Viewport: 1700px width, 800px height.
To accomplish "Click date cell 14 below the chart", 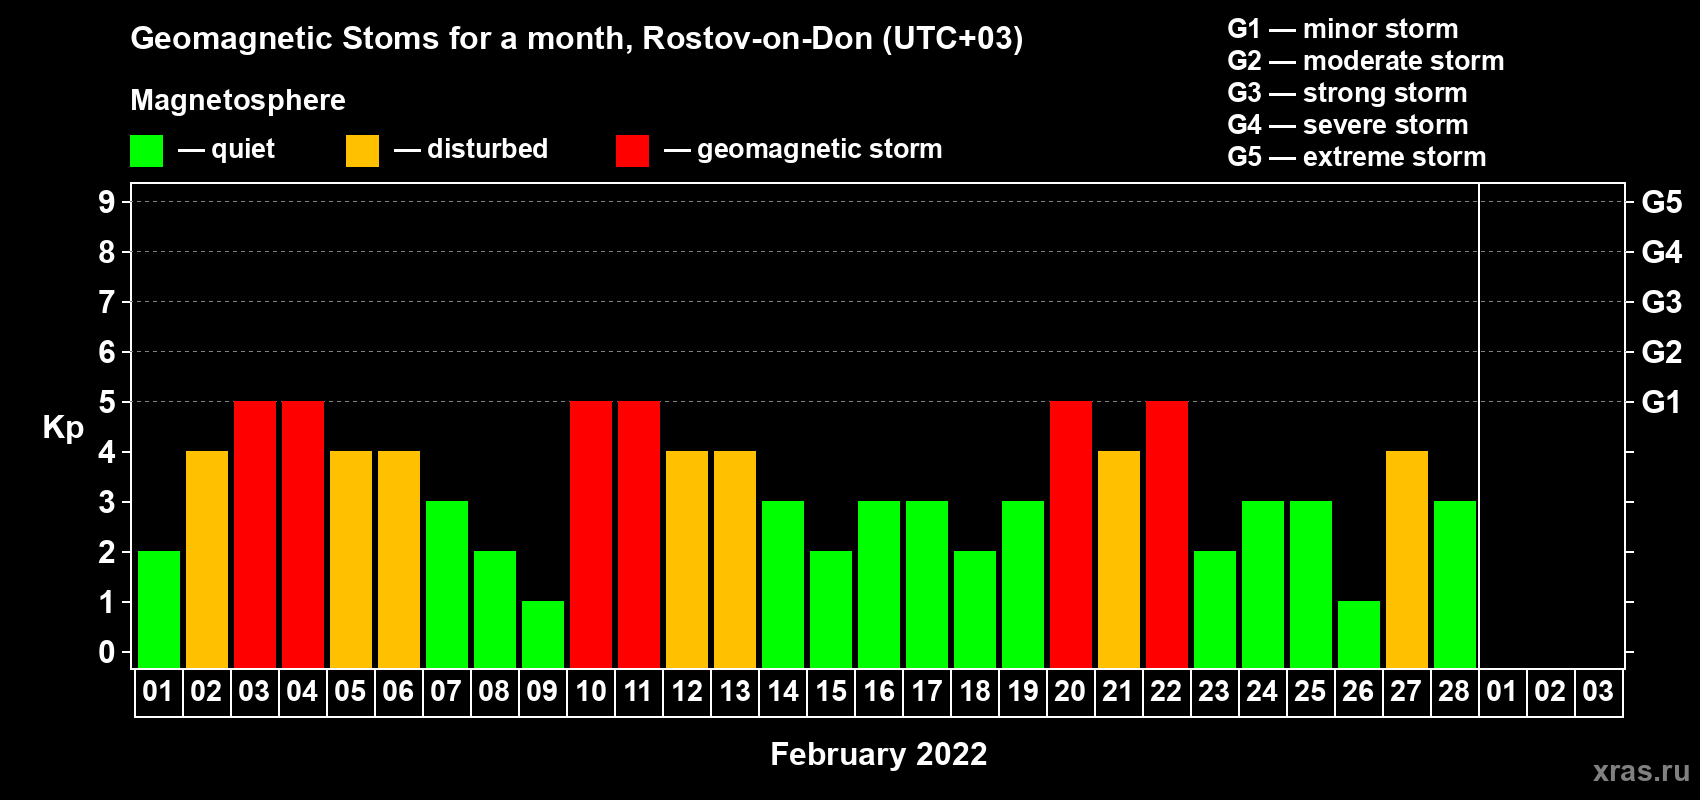I will [x=783, y=691].
